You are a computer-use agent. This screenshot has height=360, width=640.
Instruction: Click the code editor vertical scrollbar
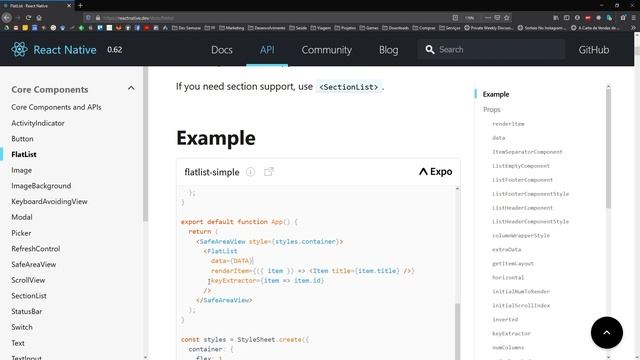point(457,273)
